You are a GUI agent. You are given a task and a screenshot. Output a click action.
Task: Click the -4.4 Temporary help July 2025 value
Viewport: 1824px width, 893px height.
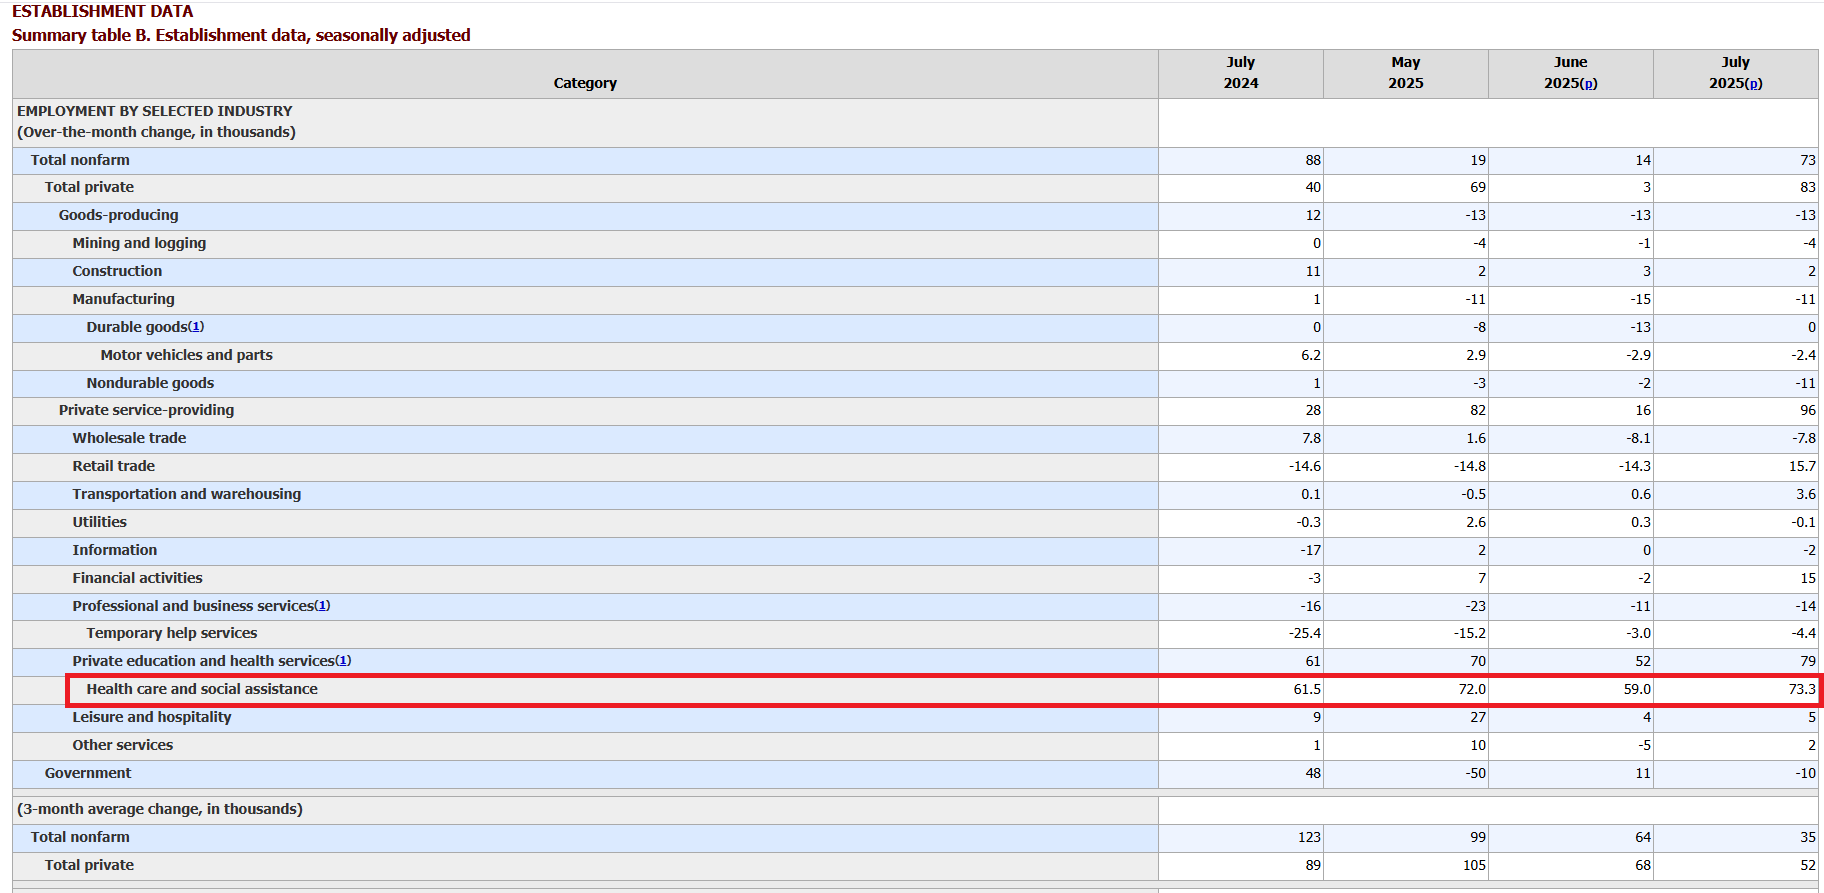1804,633
